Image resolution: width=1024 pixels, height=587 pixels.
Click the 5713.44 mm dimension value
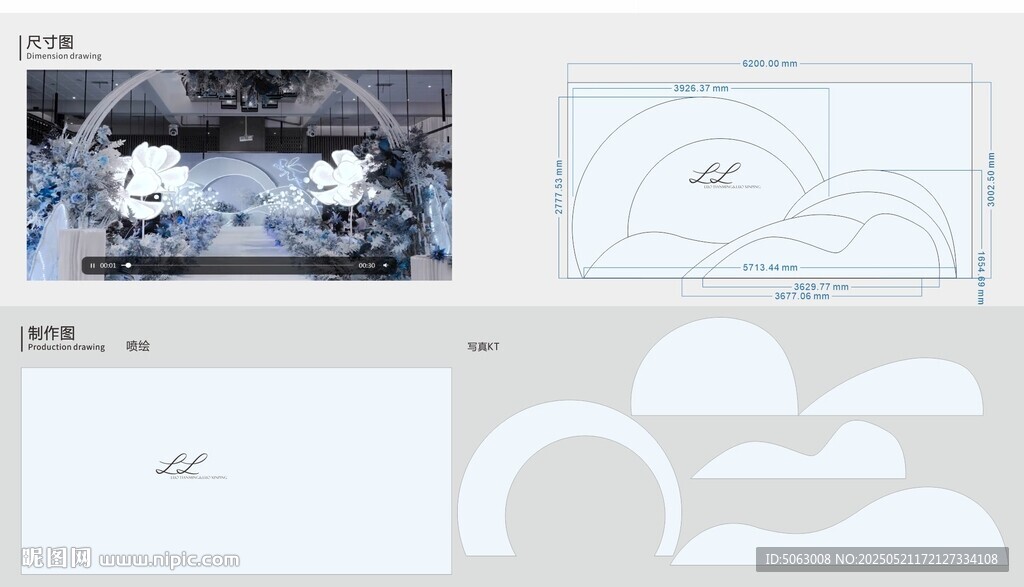coord(770,268)
